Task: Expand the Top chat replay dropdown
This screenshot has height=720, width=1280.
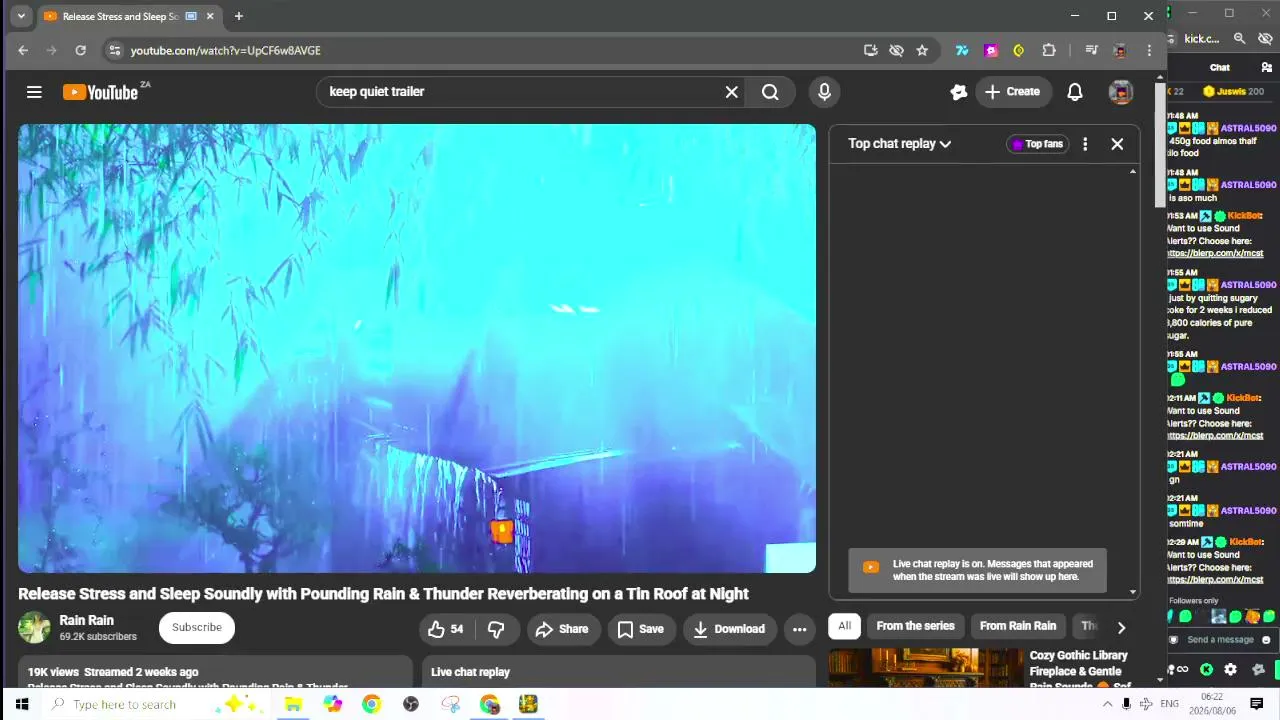Action: pyautogui.click(x=900, y=144)
